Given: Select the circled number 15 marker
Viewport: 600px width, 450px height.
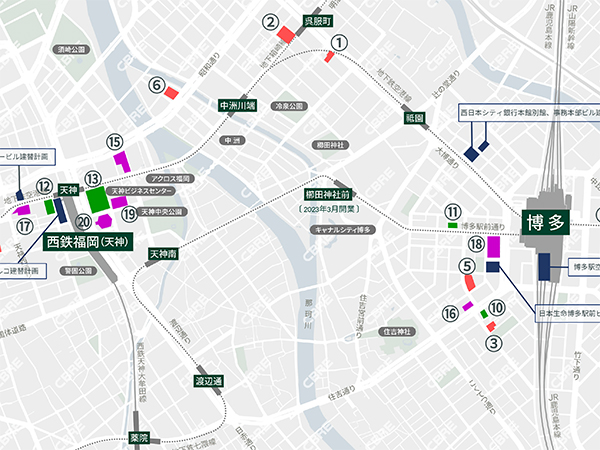Looking at the screenshot, I should (x=115, y=142).
